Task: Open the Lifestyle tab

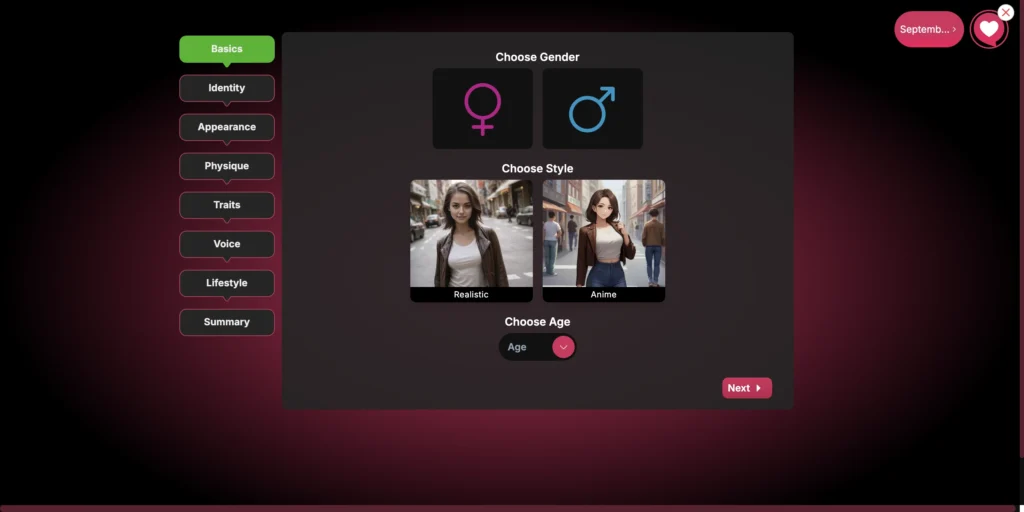Action: pos(227,283)
